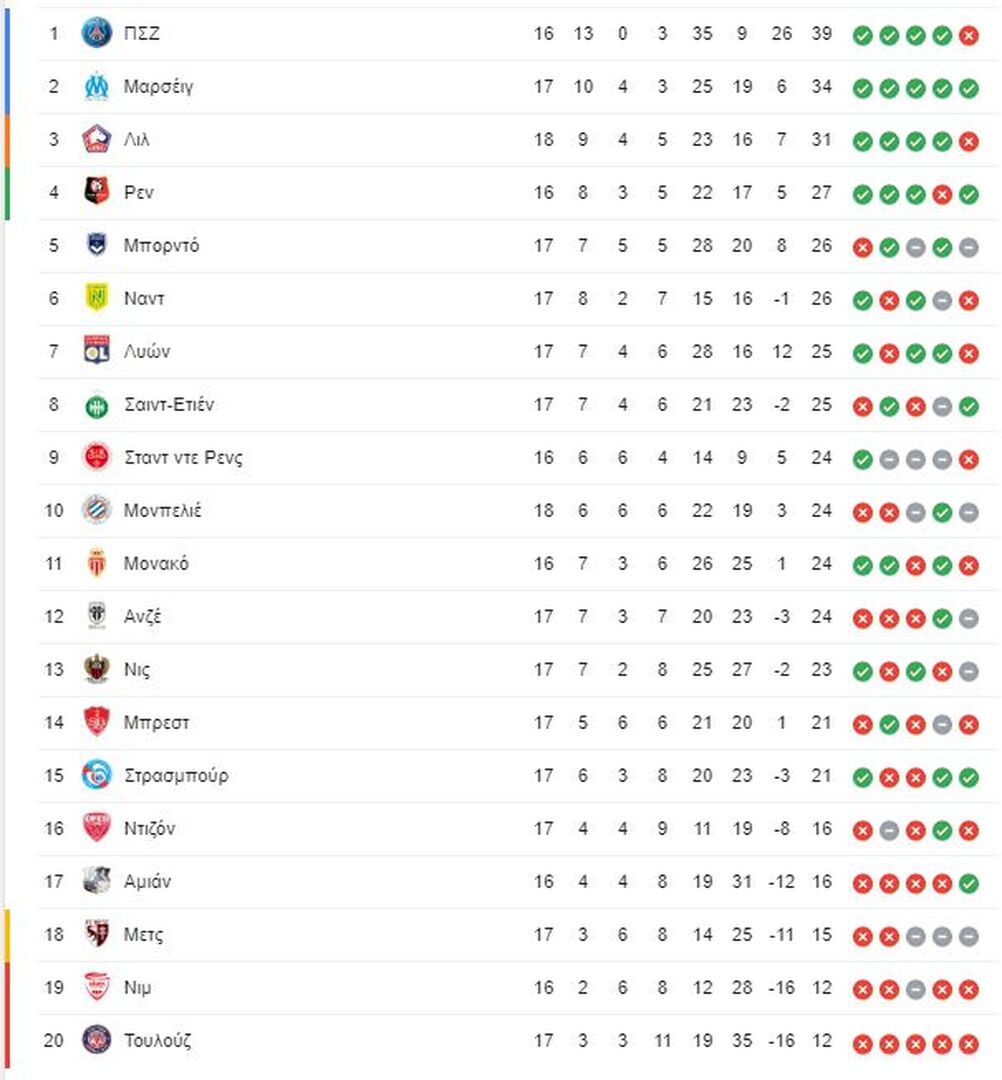
Task: Open the Μονπελιέ team link
Action: [x=162, y=510]
